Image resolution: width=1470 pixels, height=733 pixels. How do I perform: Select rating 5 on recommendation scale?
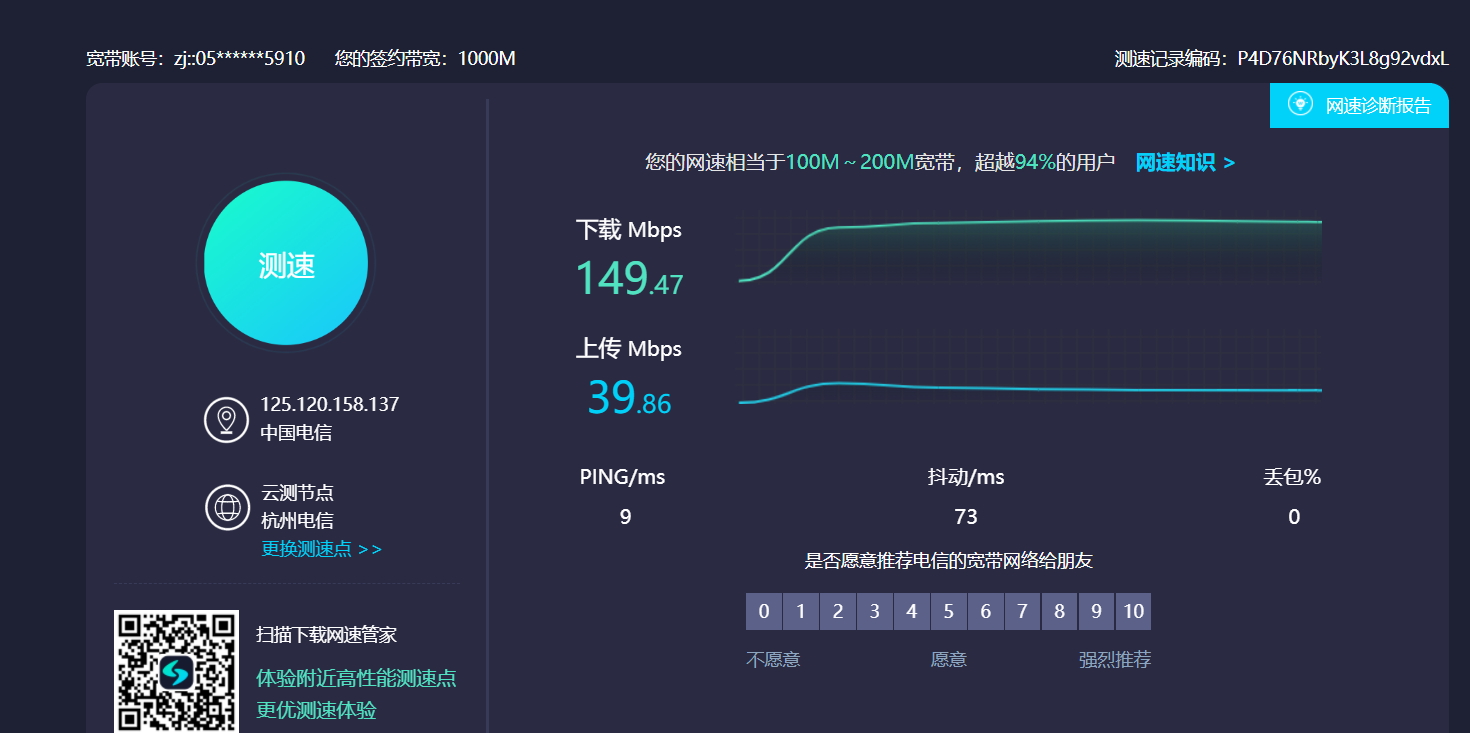click(x=948, y=611)
